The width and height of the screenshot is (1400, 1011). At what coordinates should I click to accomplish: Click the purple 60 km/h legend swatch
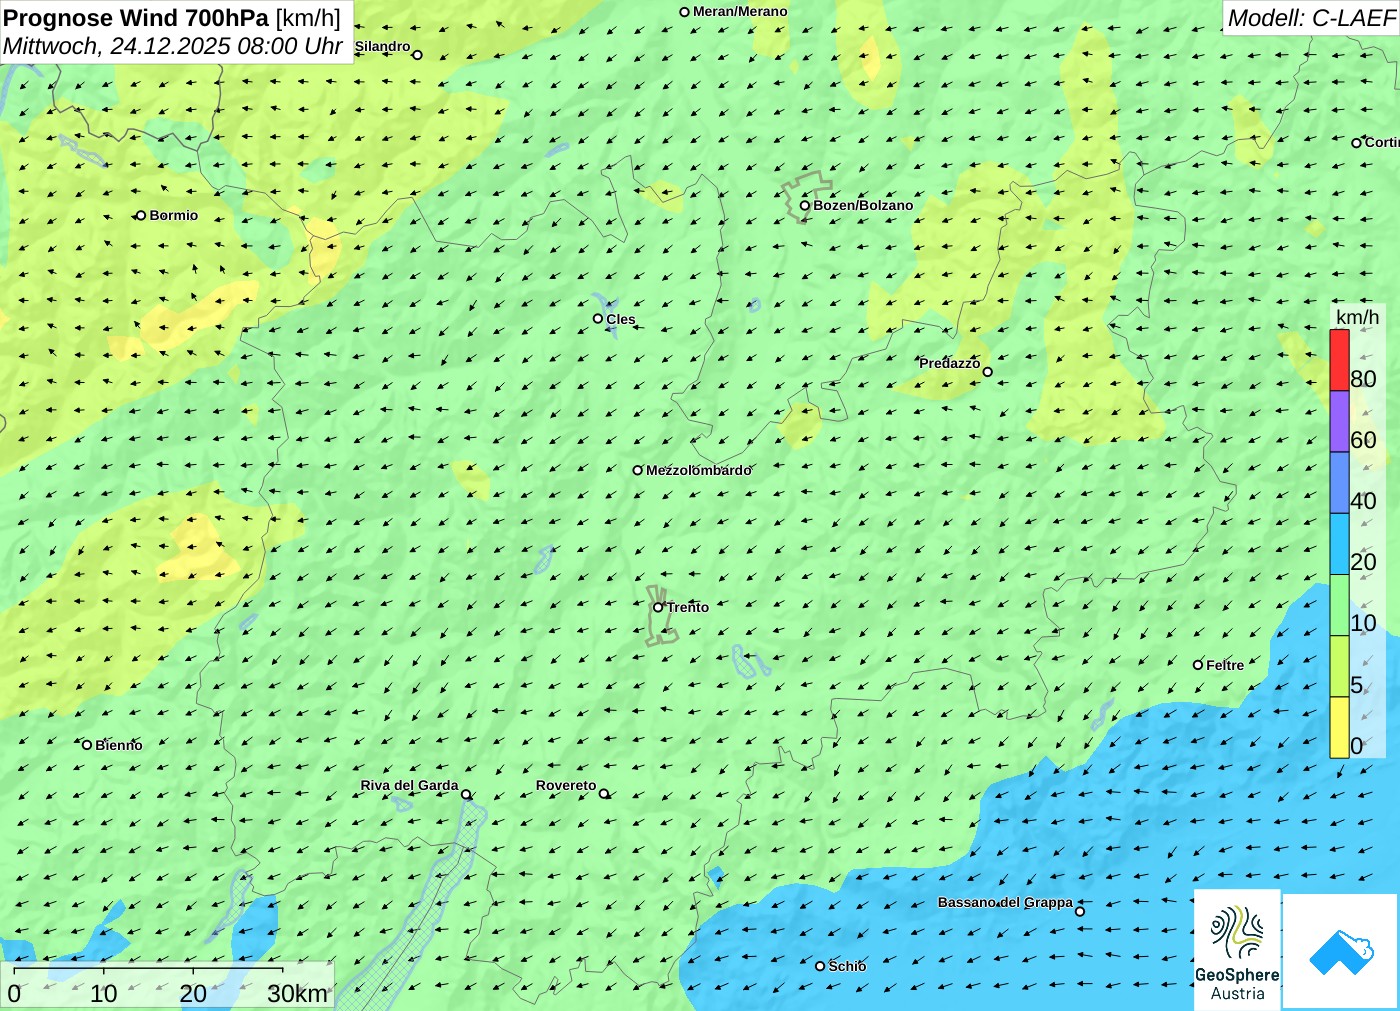[1339, 421]
